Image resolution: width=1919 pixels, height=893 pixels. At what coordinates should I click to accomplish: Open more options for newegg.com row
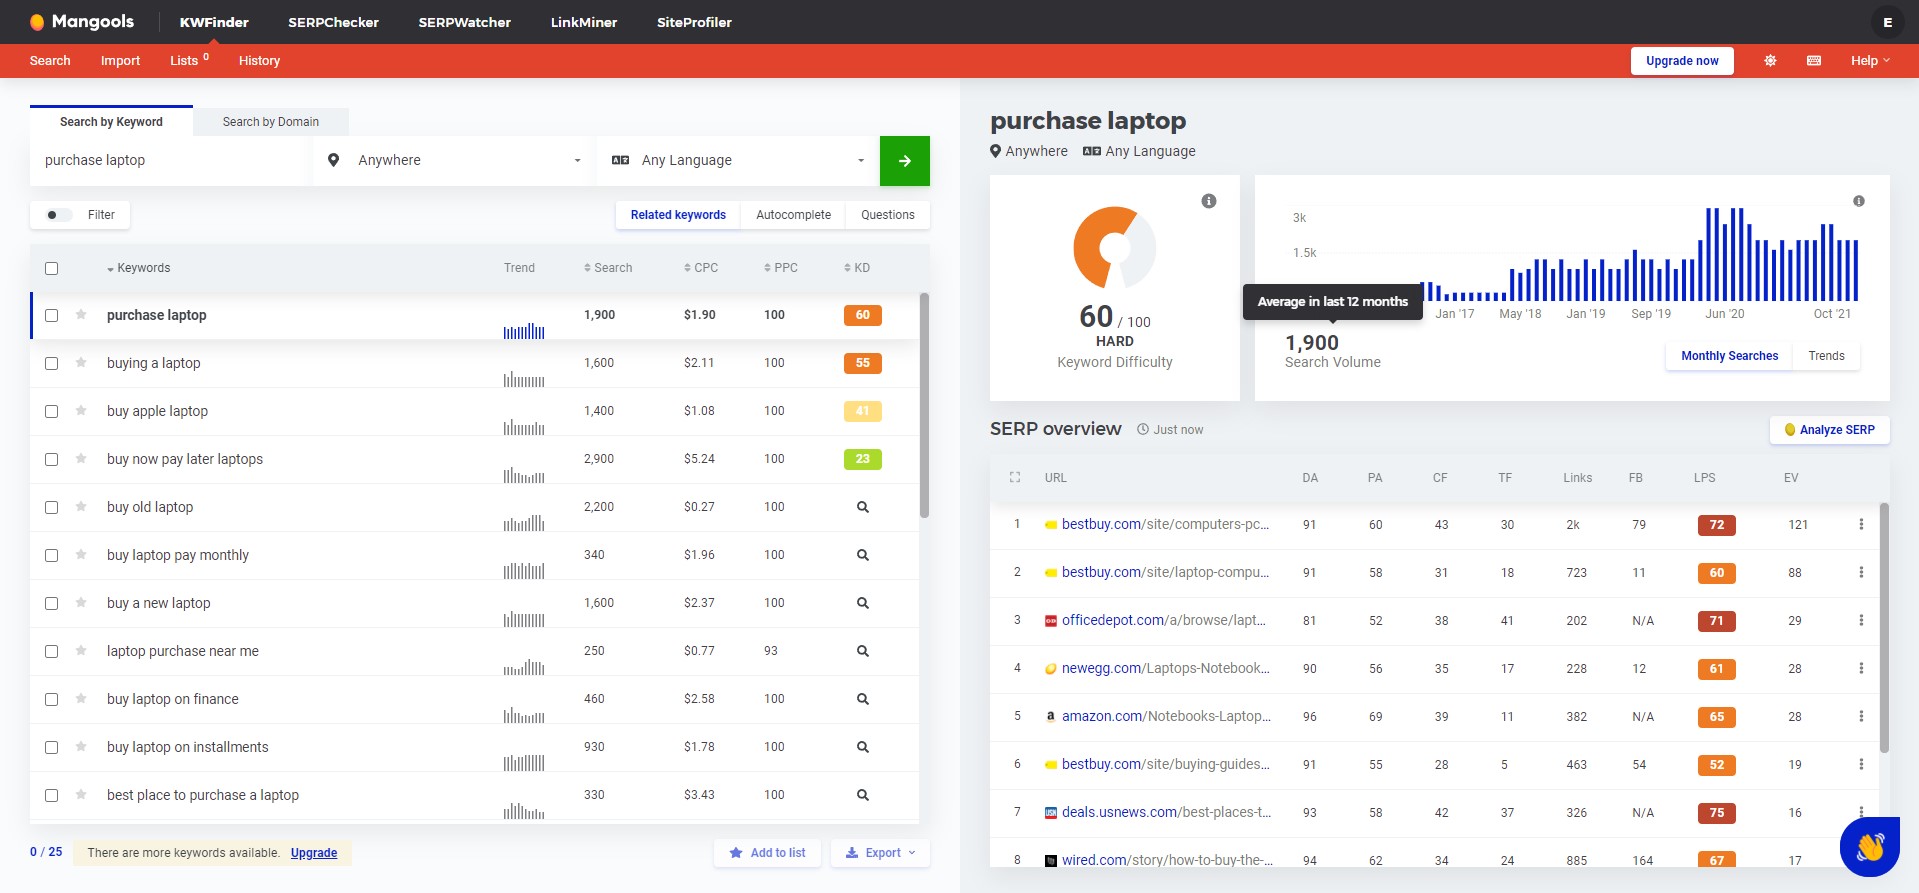pyautogui.click(x=1861, y=669)
